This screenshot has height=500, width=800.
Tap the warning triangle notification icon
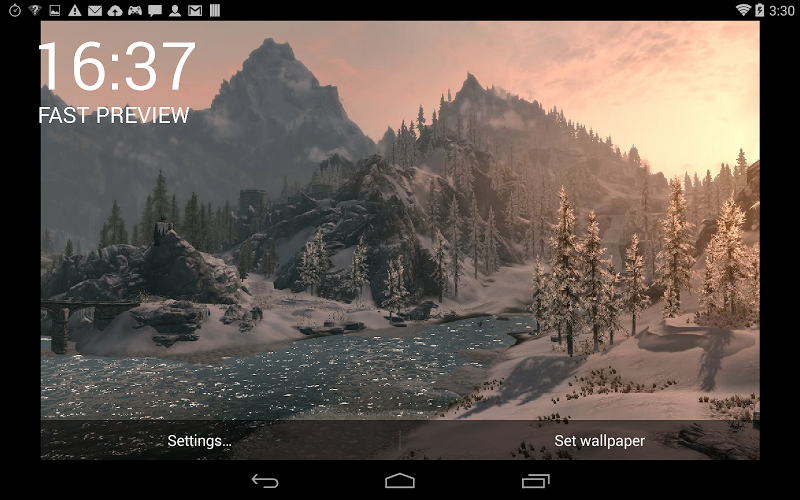pos(74,10)
